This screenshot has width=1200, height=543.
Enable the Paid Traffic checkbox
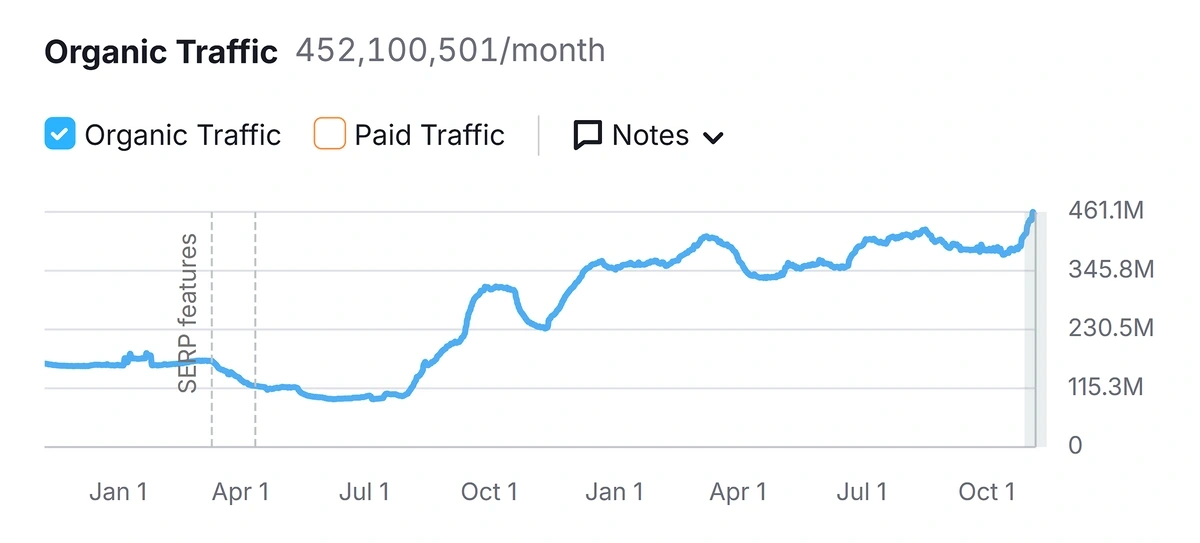(x=329, y=134)
